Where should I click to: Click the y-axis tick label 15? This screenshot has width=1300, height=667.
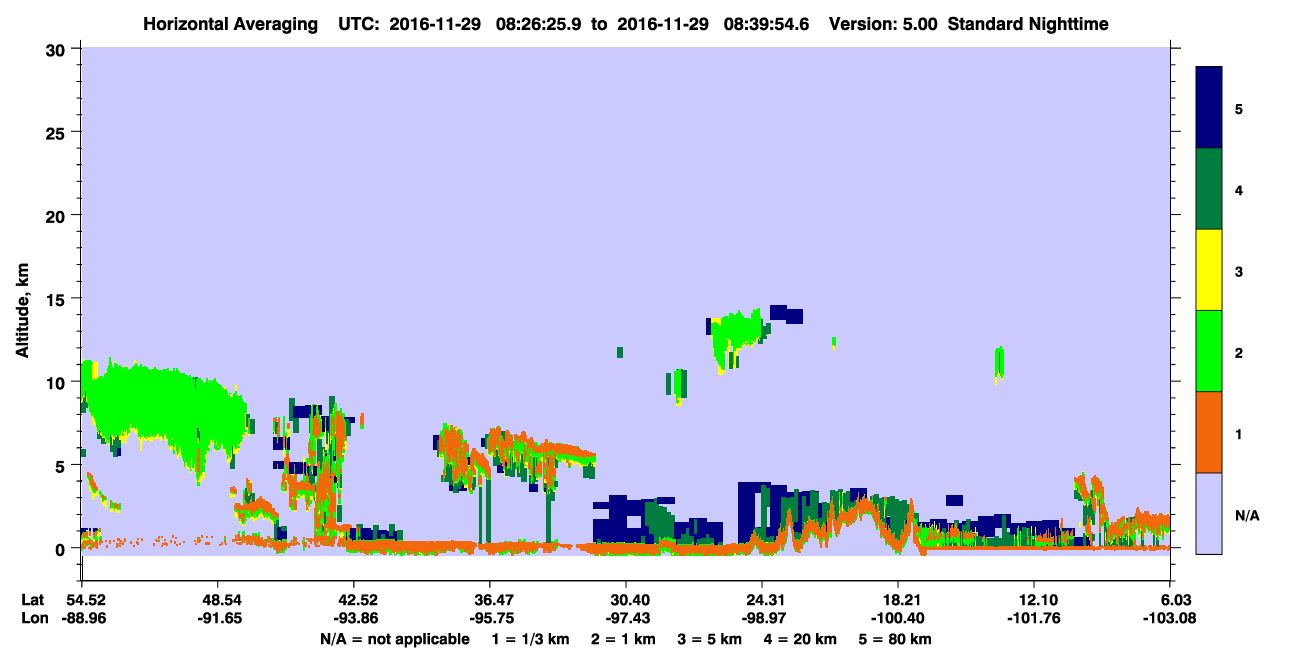tap(58, 299)
